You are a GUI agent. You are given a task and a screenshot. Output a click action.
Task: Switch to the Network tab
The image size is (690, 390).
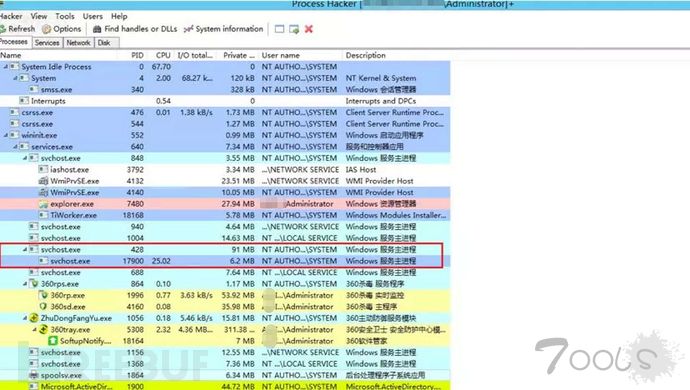78,43
